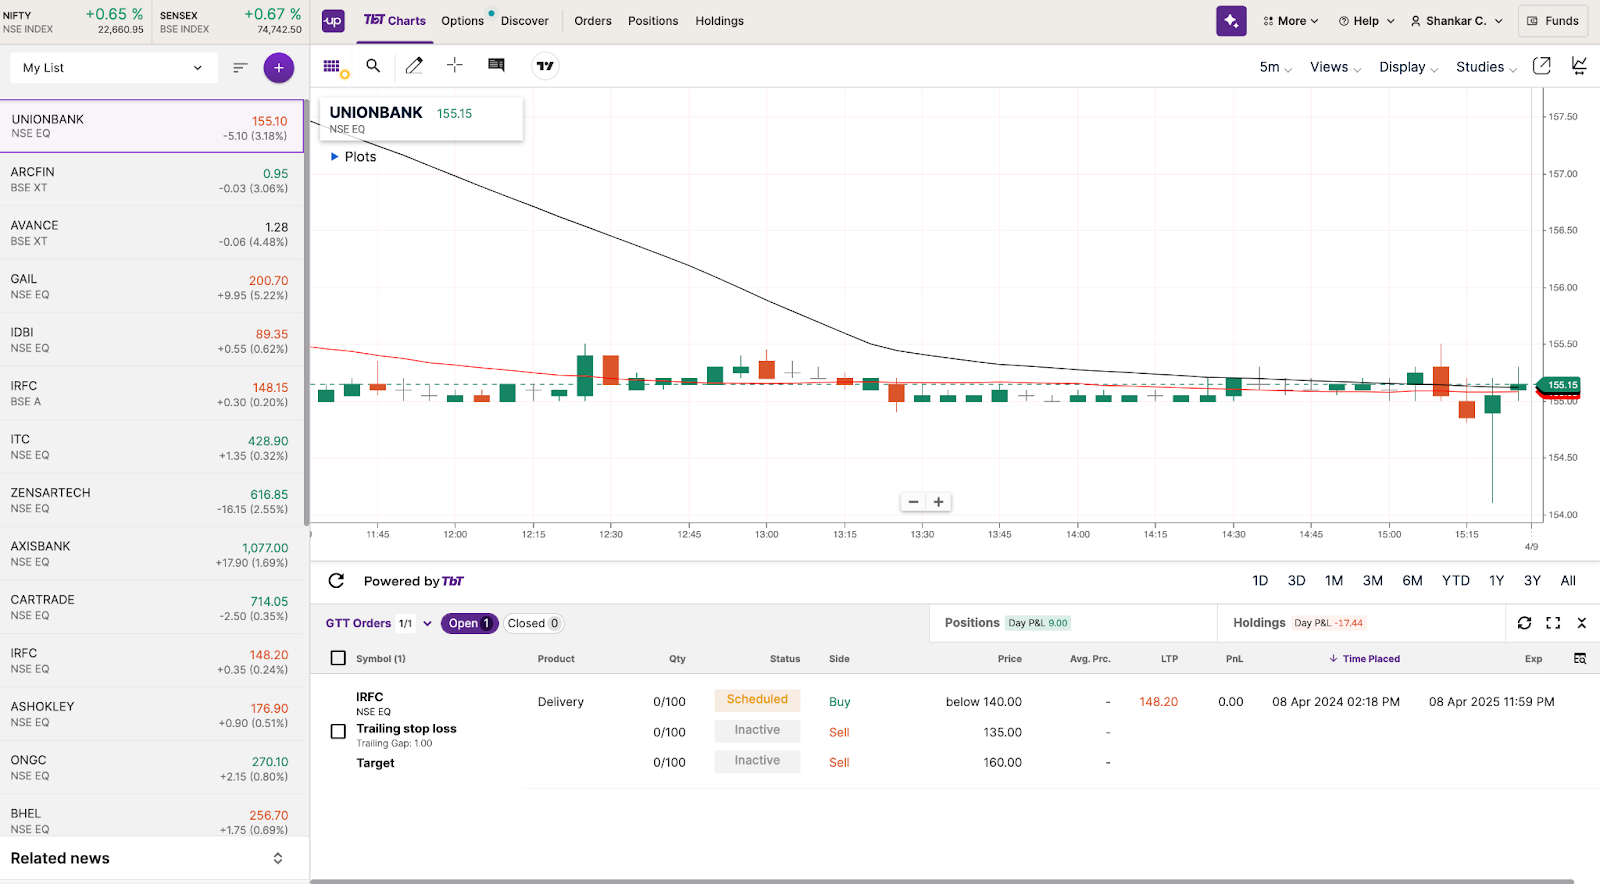Open the chart symbol search magnifier

click(x=373, y=66)
